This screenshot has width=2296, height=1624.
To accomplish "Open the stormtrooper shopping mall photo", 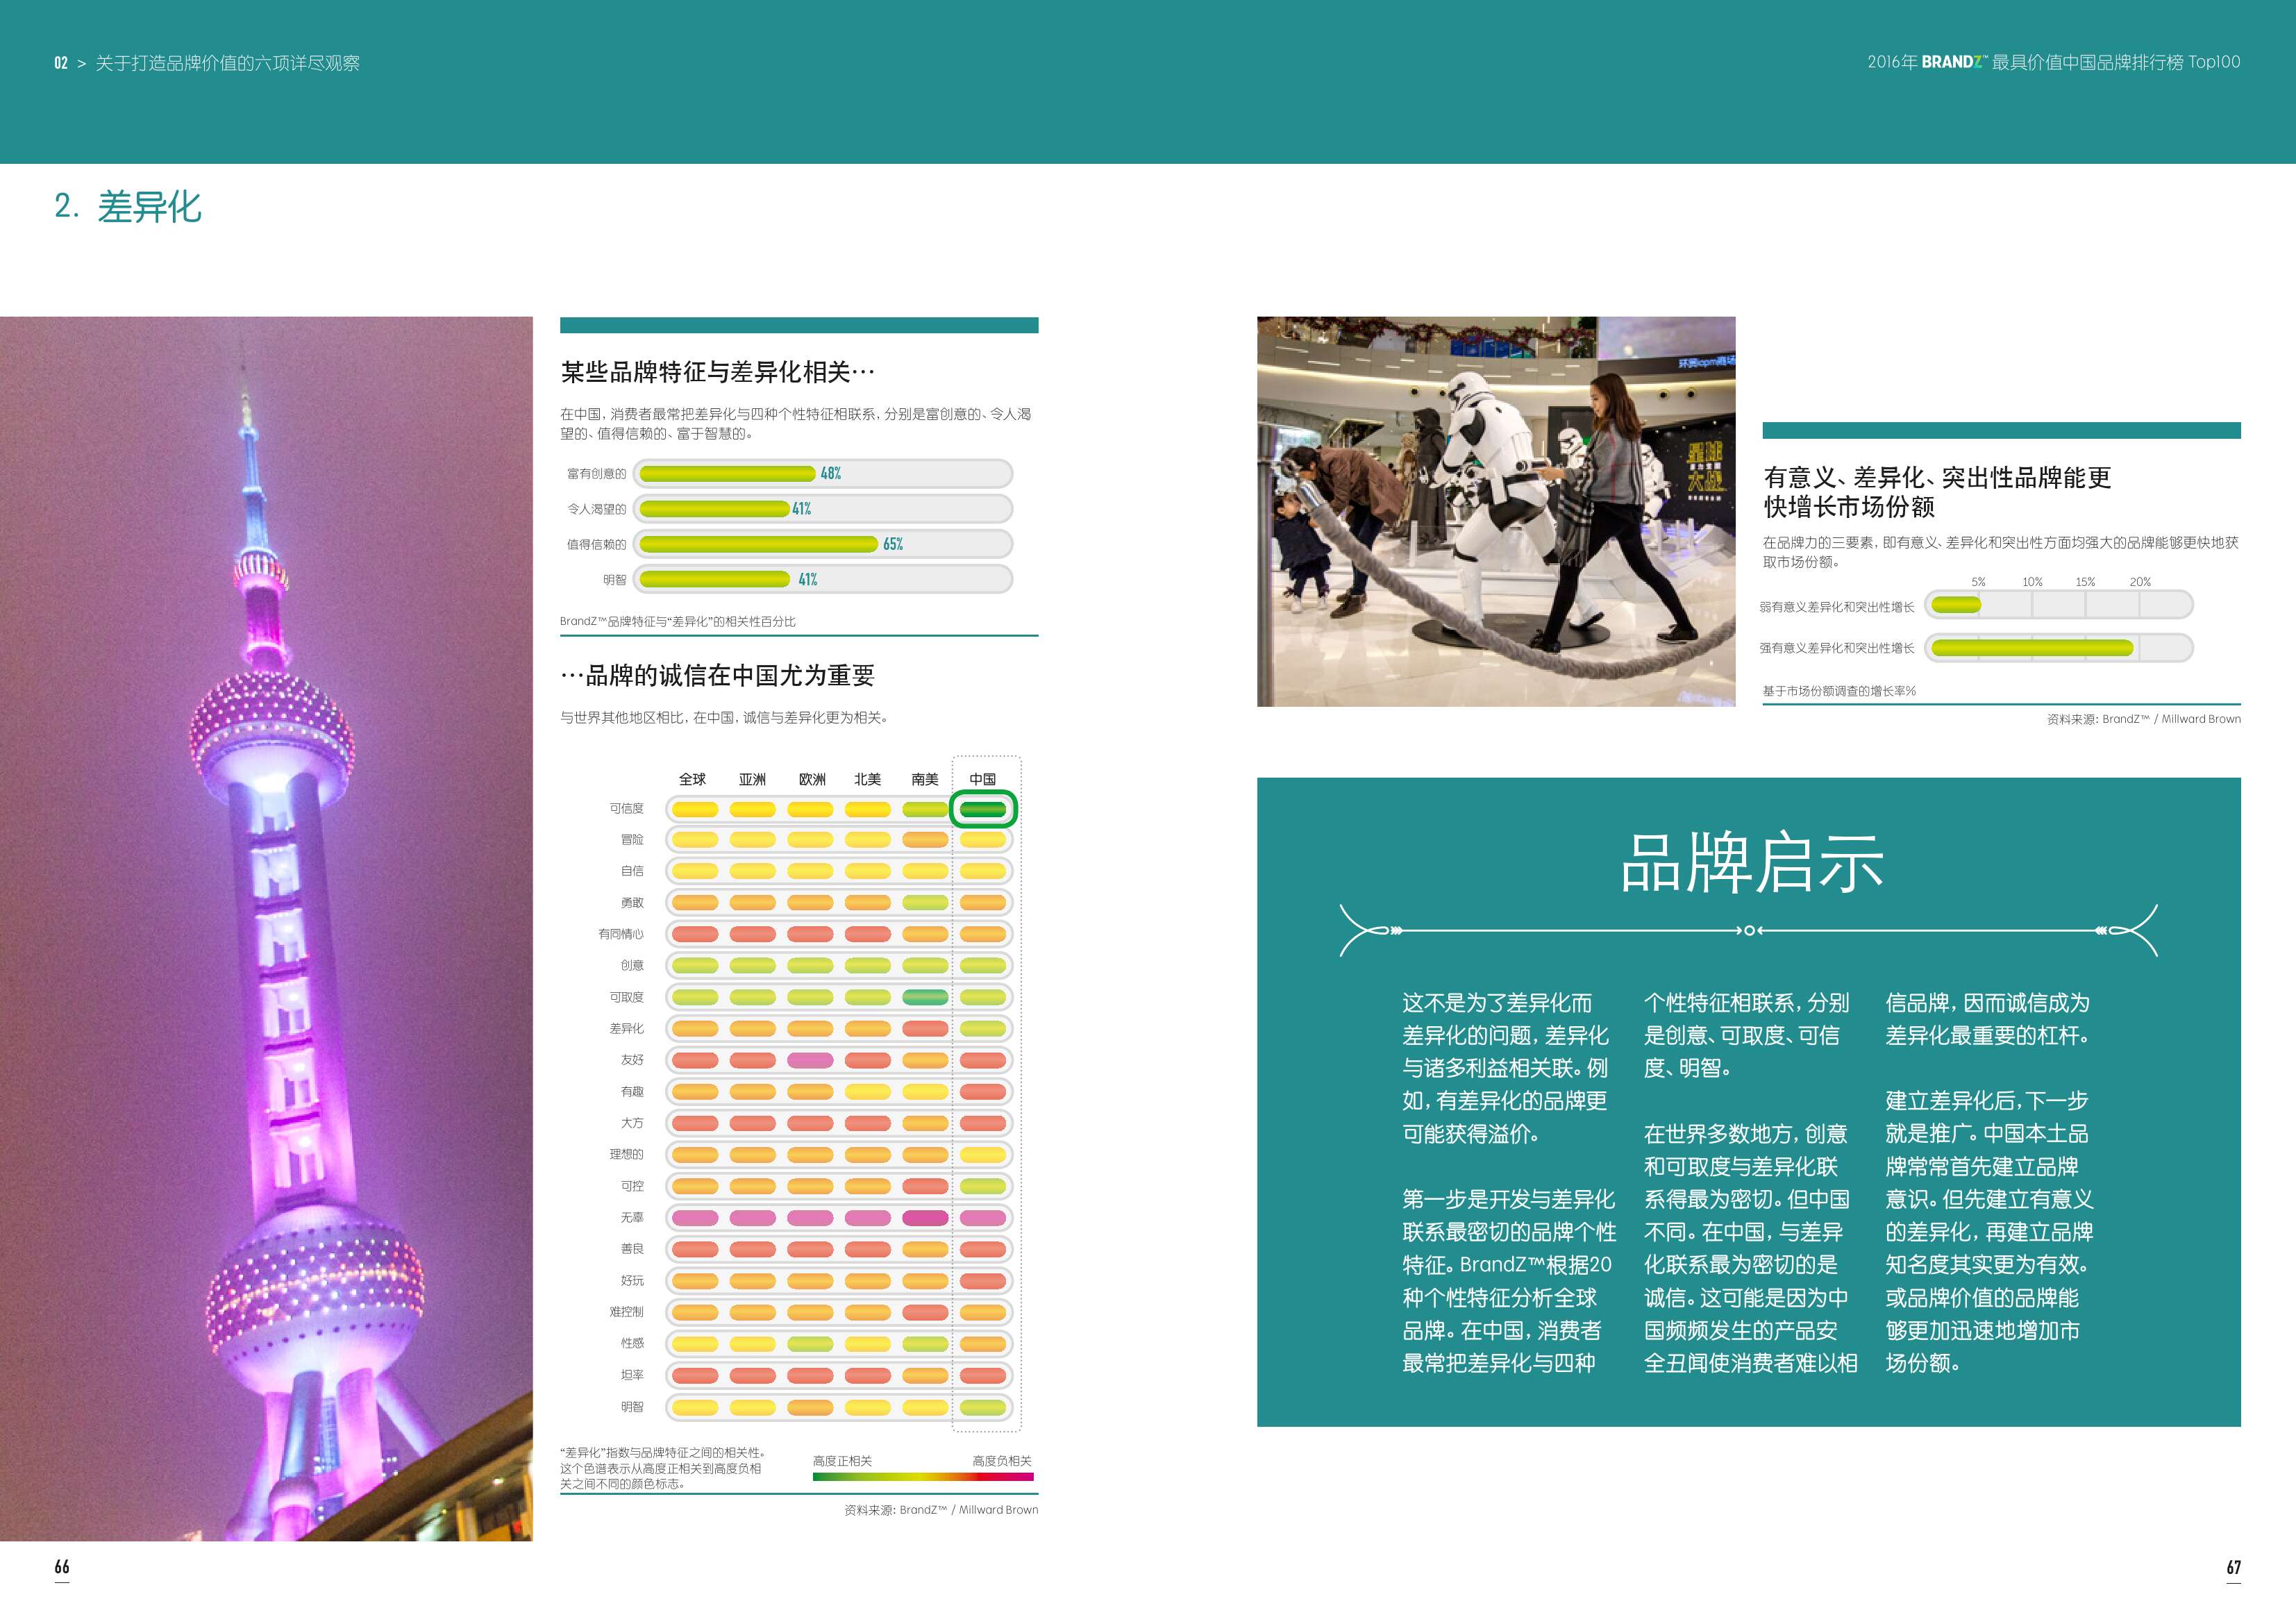I will tap(1496, 512).
